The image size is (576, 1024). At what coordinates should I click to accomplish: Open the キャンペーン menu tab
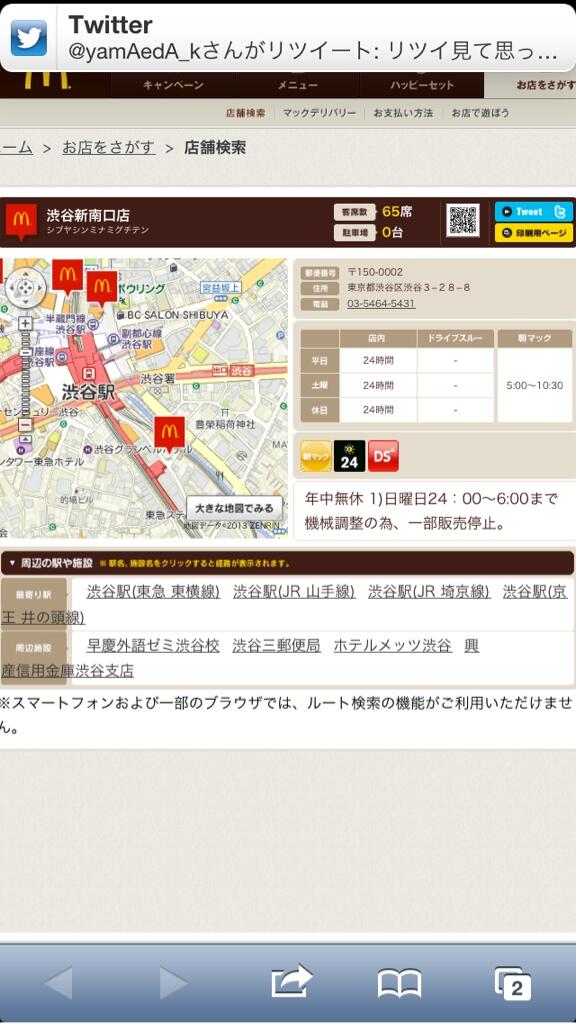click(x=173, y=85)
